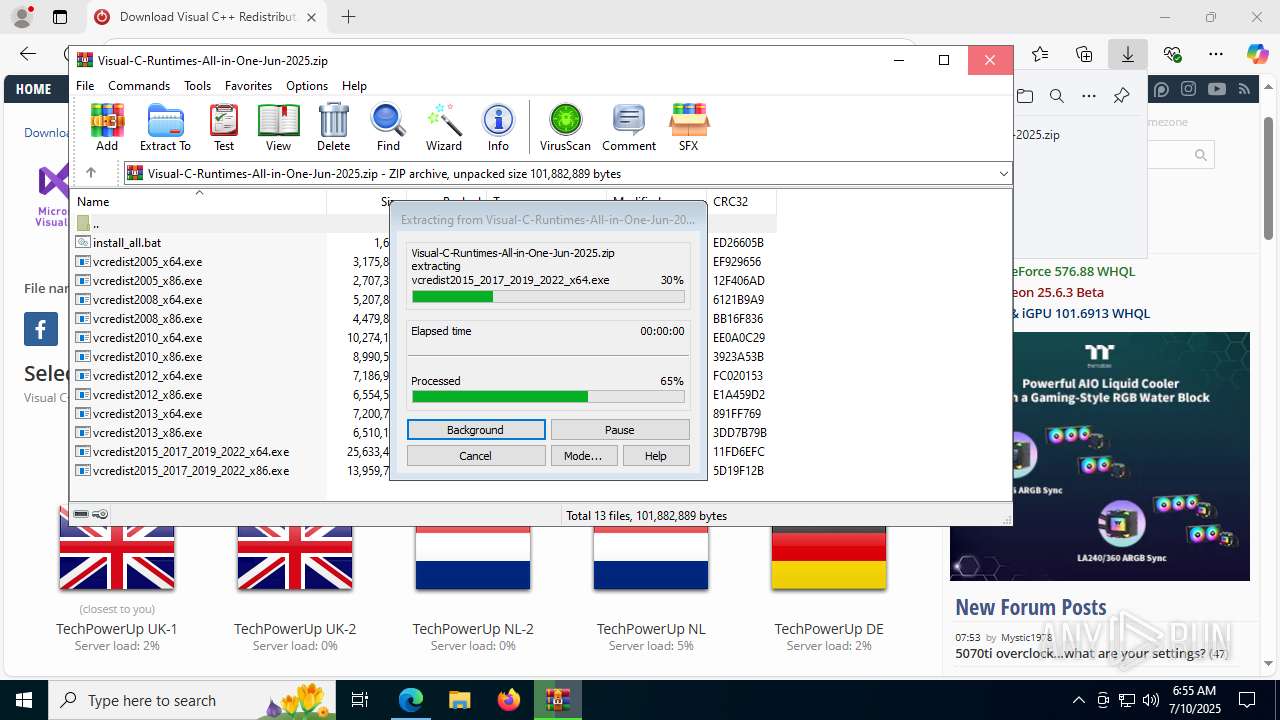Expand the archive path dropdown arrow
This screenshot has height=720, width=1280.
[1003, 173]
